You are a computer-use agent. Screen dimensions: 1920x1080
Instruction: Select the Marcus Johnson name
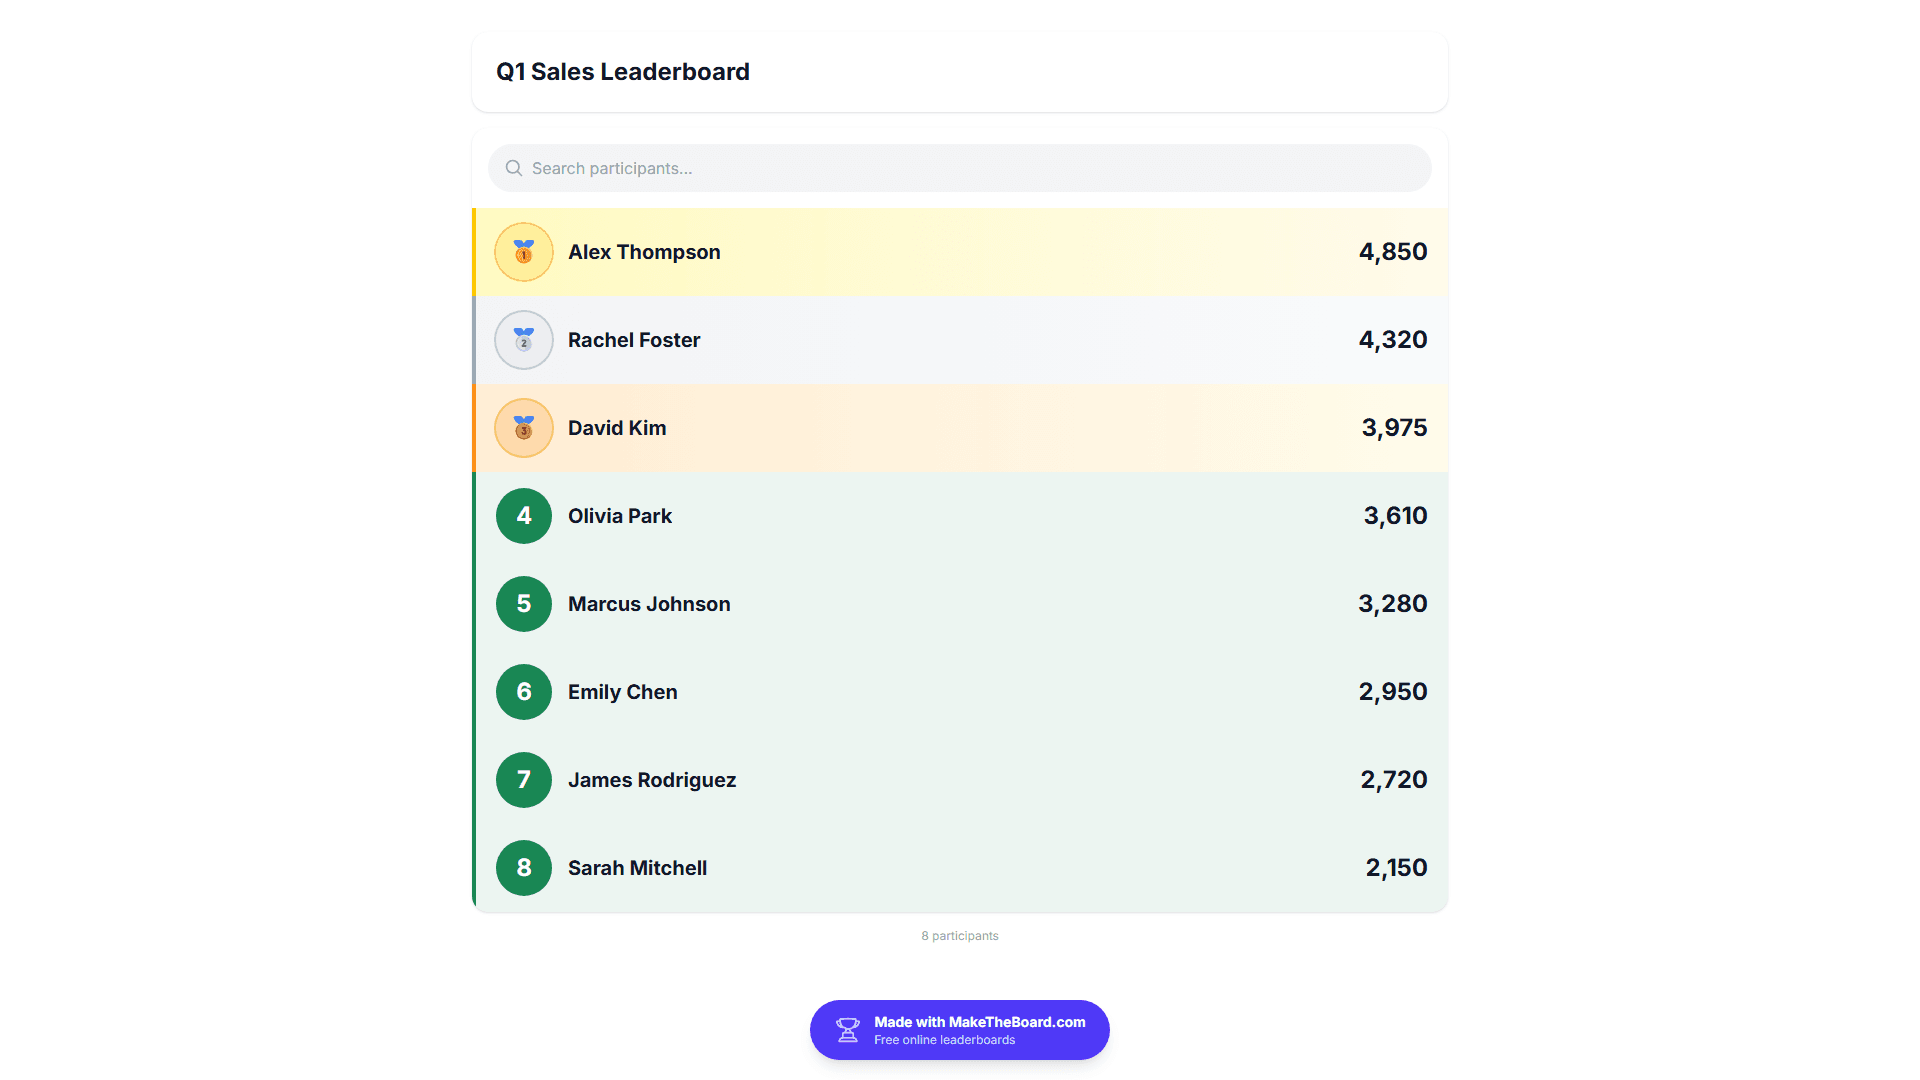point(649,604)
